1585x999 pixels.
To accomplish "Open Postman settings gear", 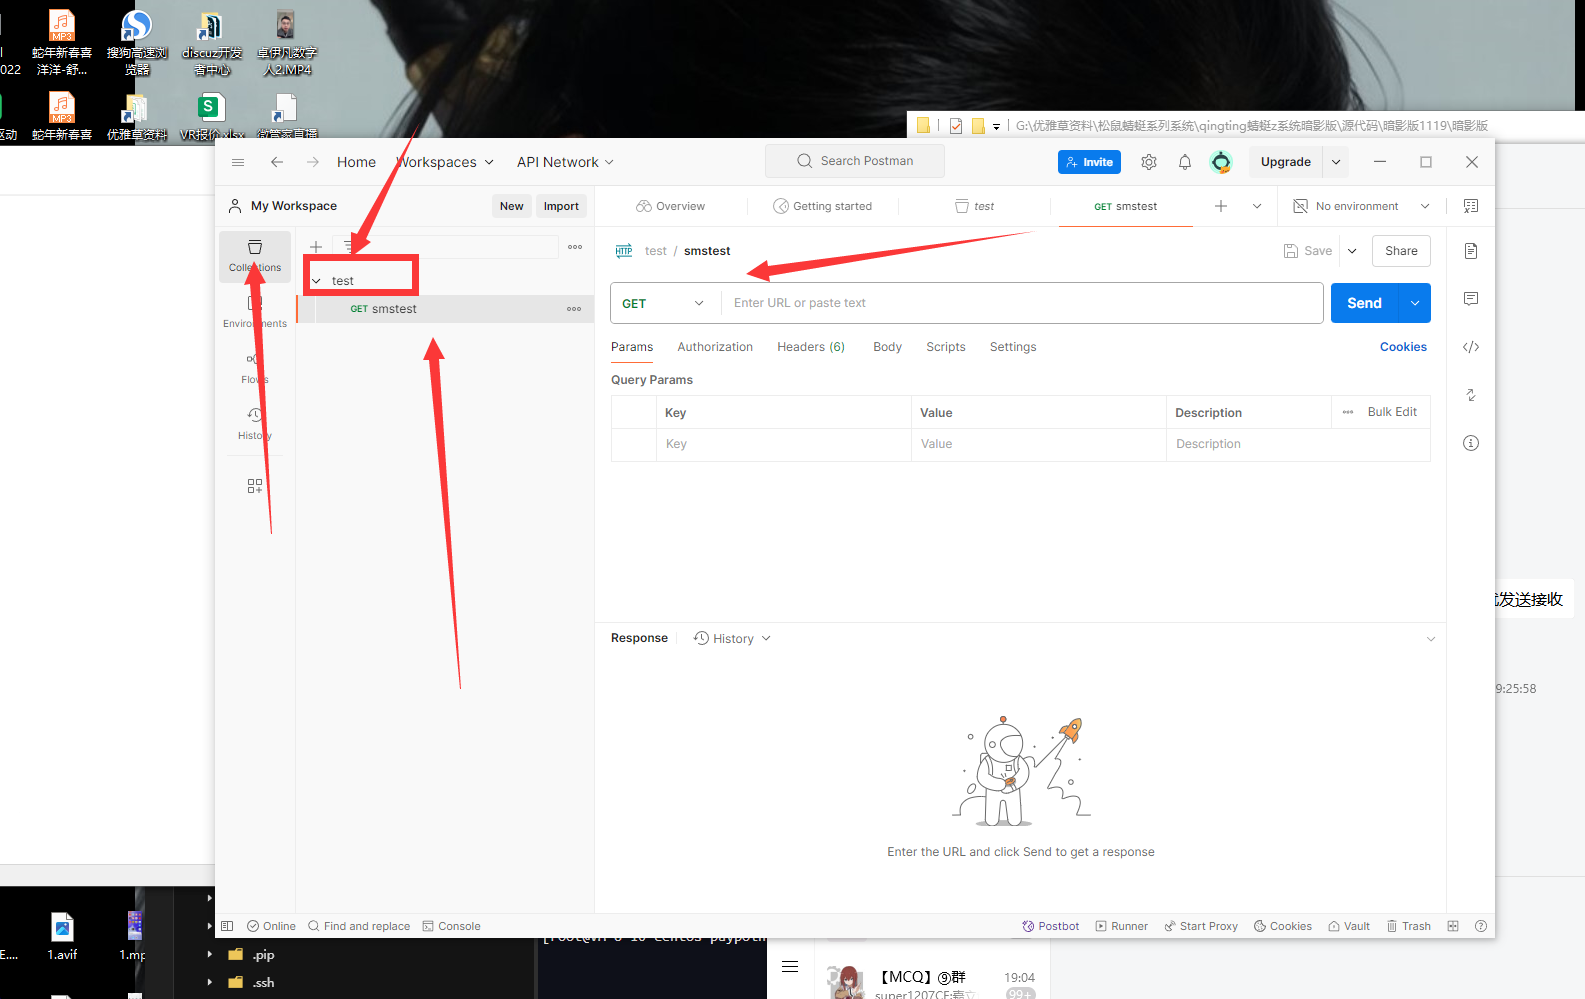I will coord(1149,162).
